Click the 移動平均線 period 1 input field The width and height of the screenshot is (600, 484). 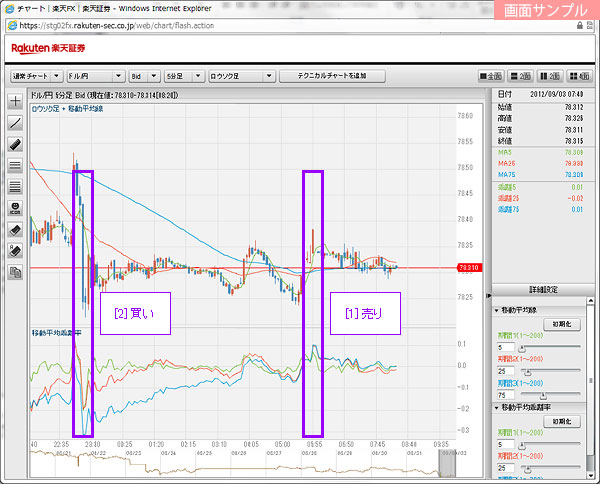tap(508, 348)
